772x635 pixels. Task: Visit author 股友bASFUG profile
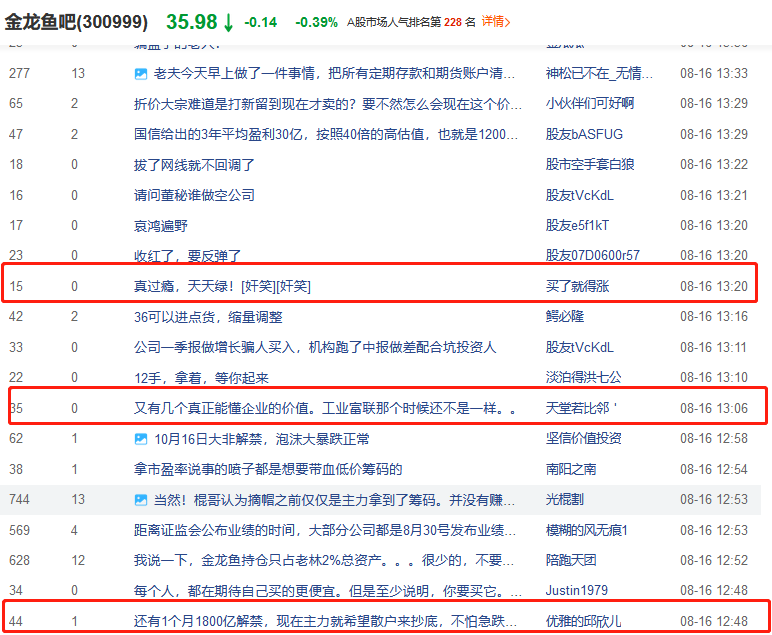(x=584, y=134)
